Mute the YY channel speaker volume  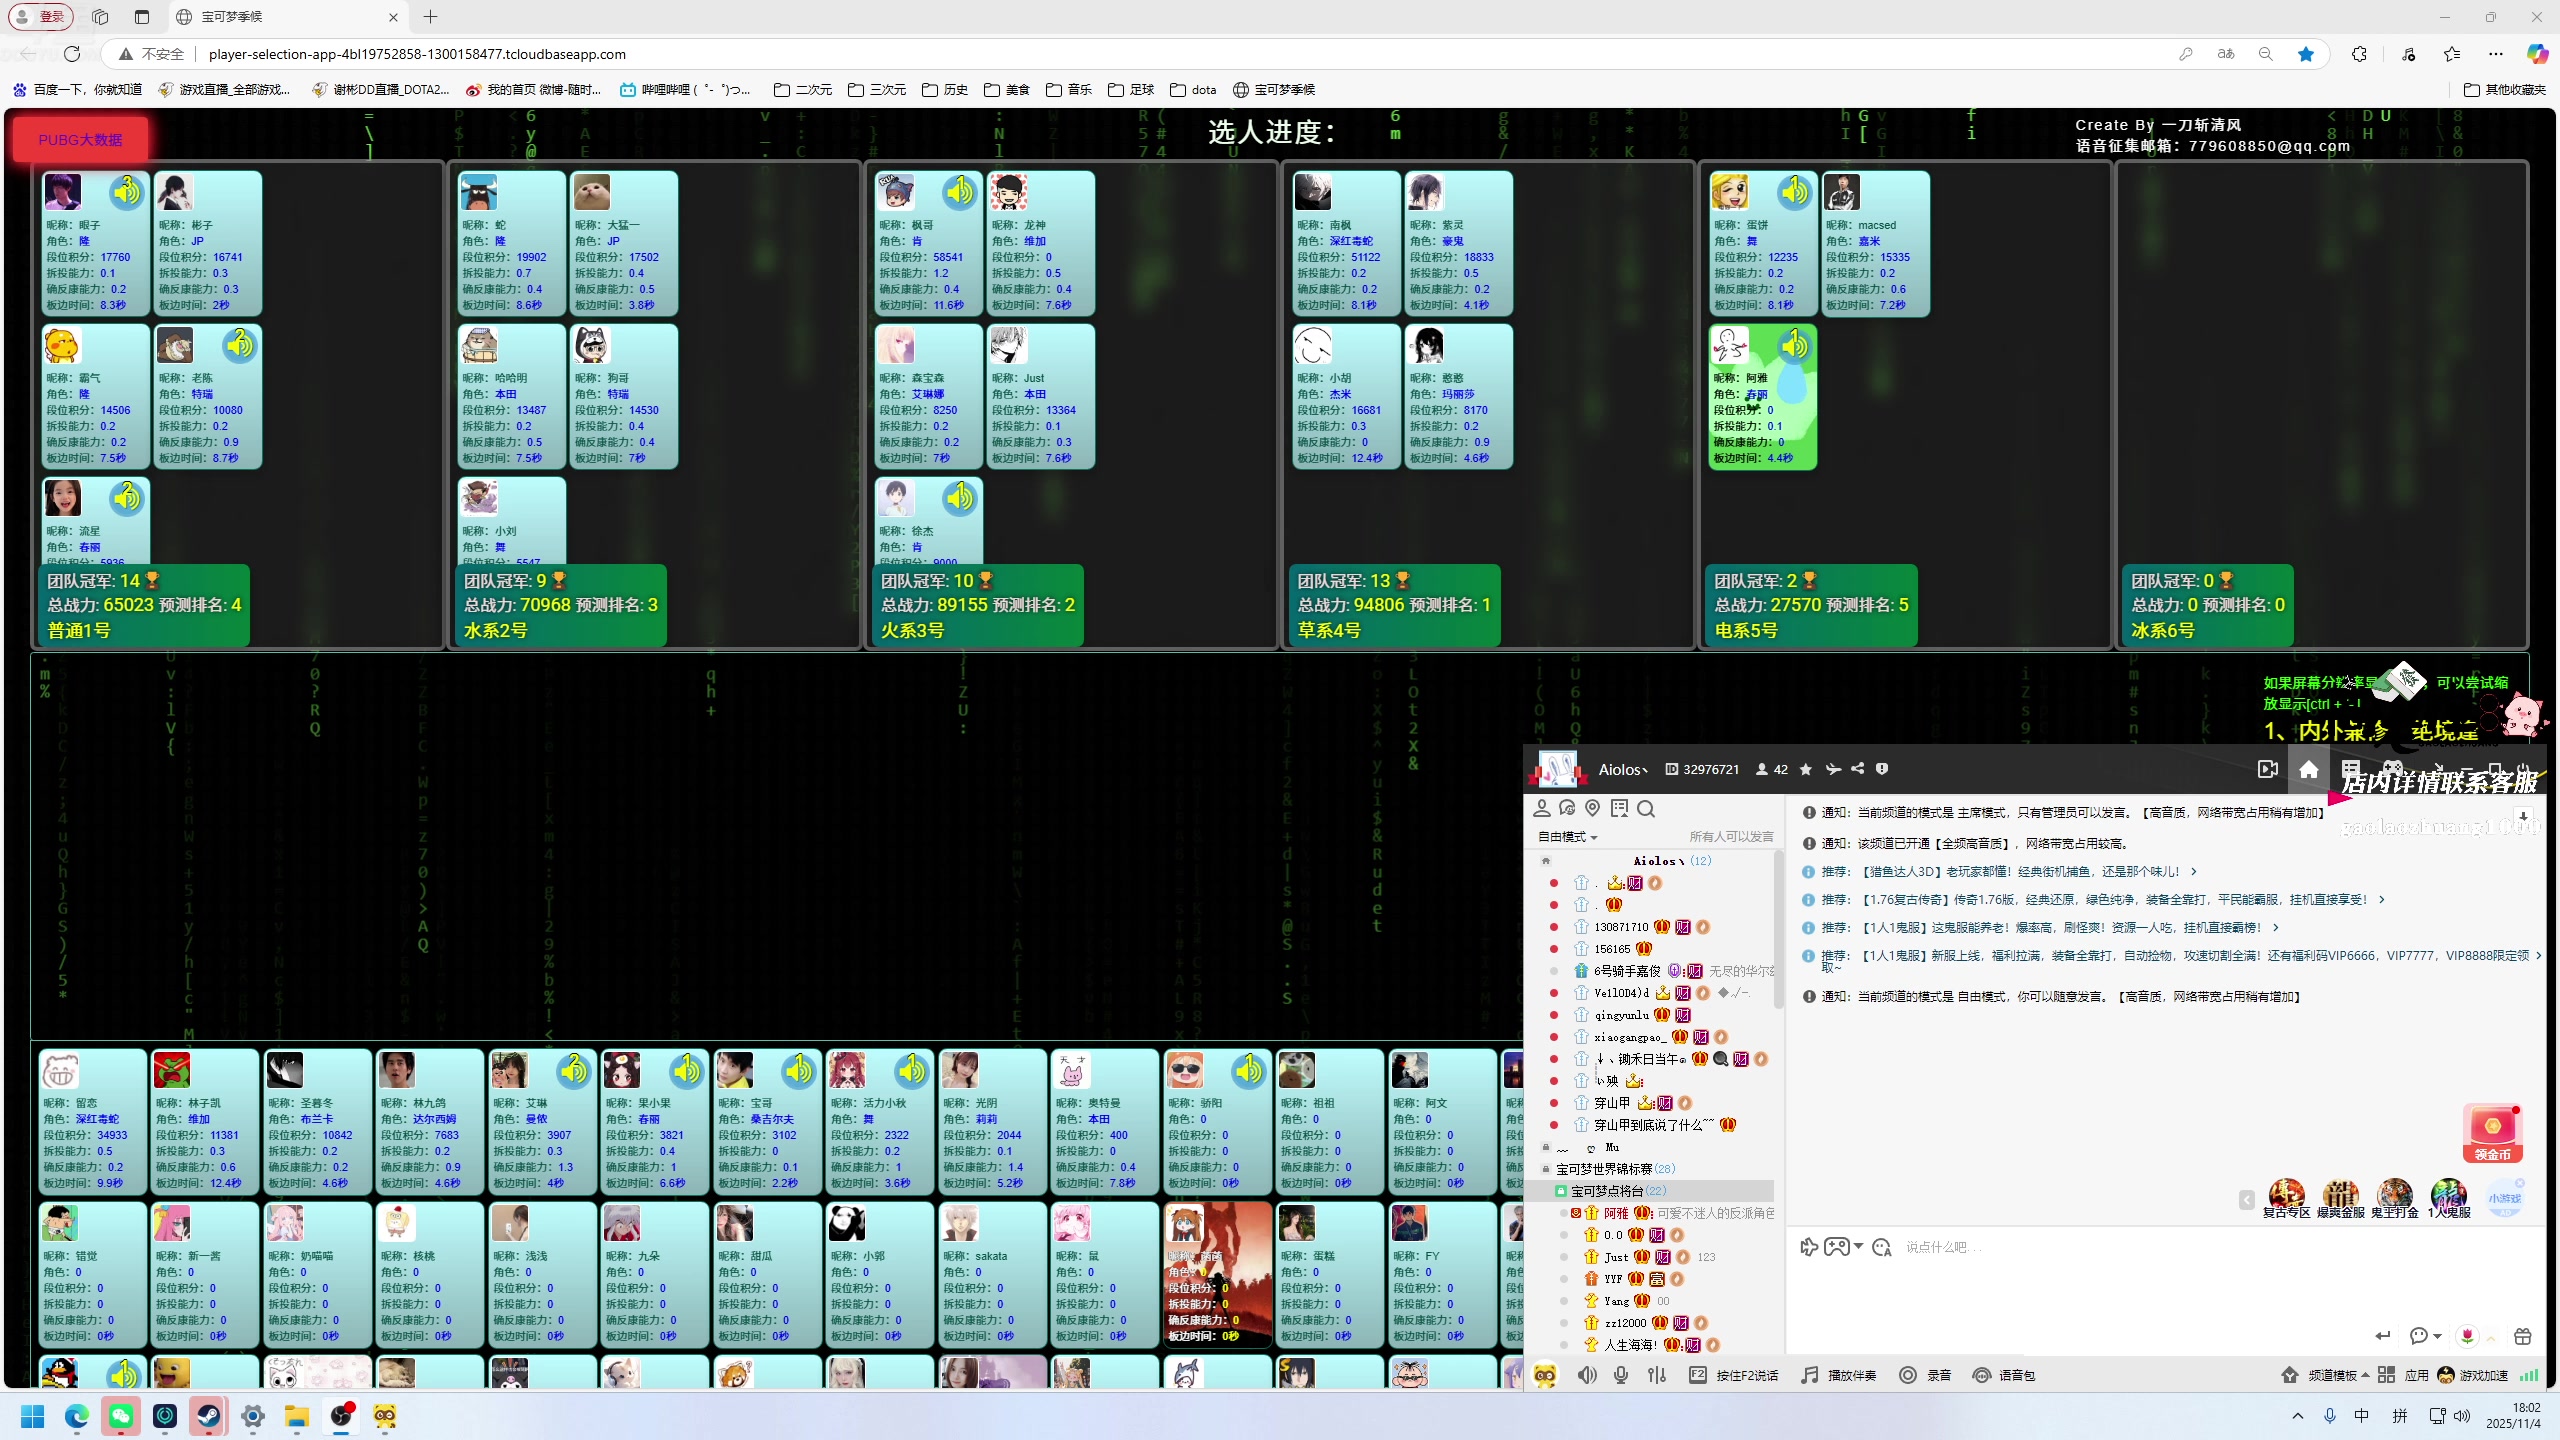click(1587, 1375)
